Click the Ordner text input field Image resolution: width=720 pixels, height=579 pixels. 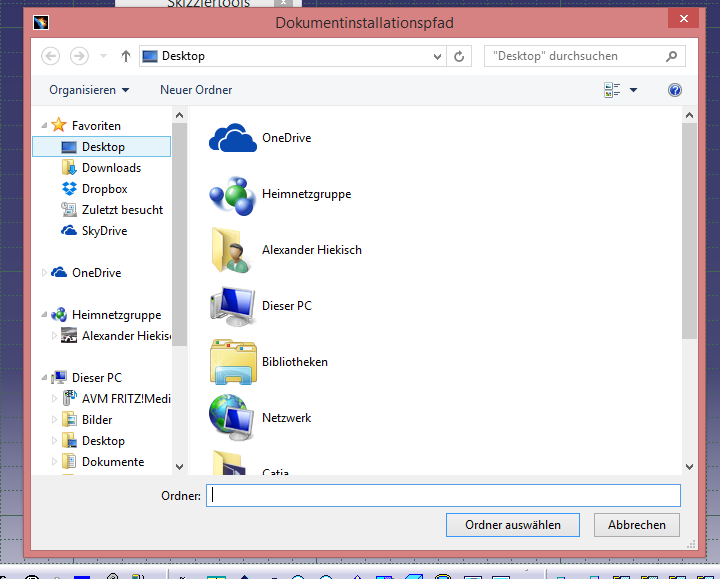coord(443,496)
